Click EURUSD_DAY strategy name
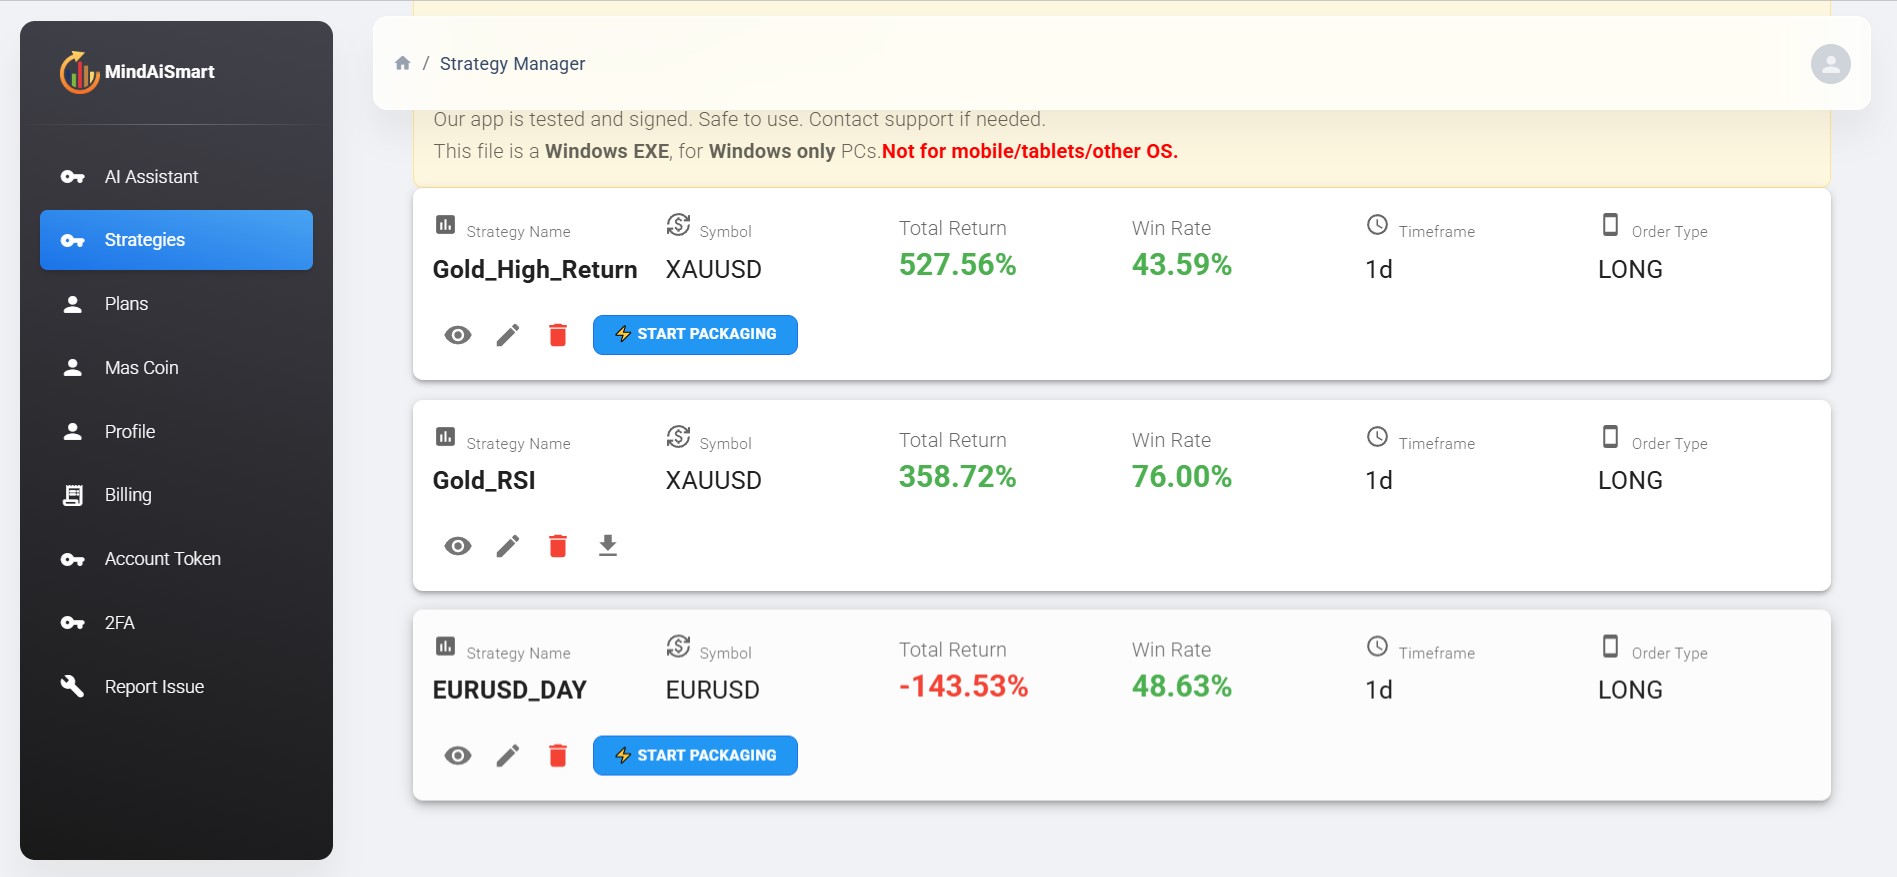The image size is (1897, 877). tap(510, 690)
